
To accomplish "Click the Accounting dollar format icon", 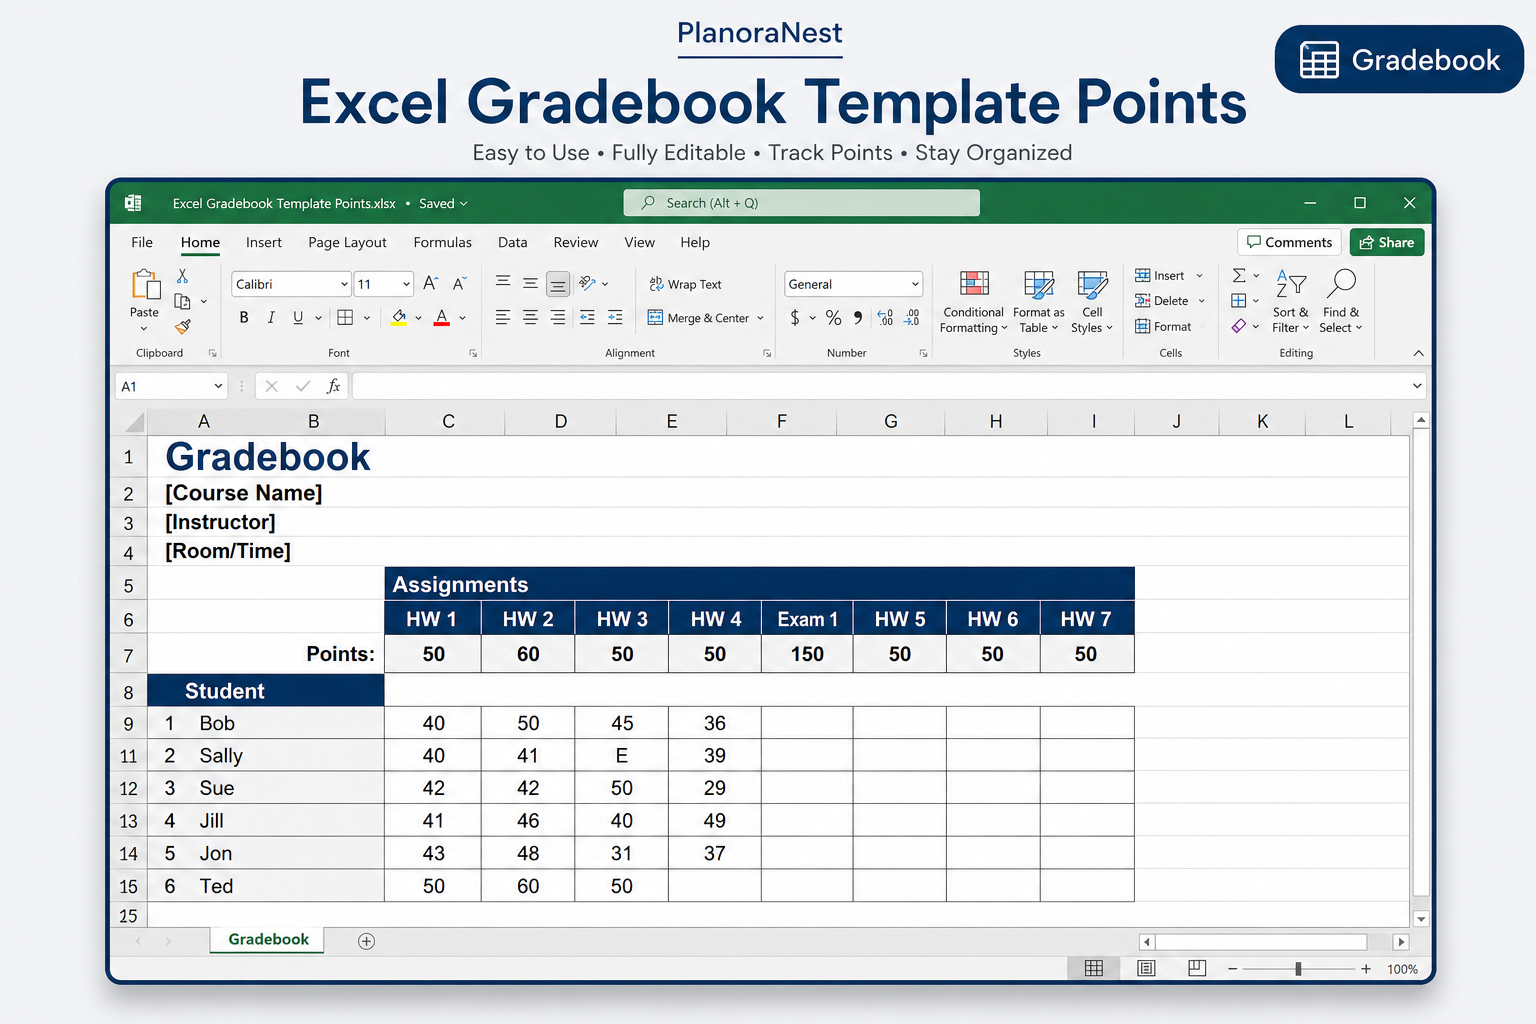I will (795, 318).
